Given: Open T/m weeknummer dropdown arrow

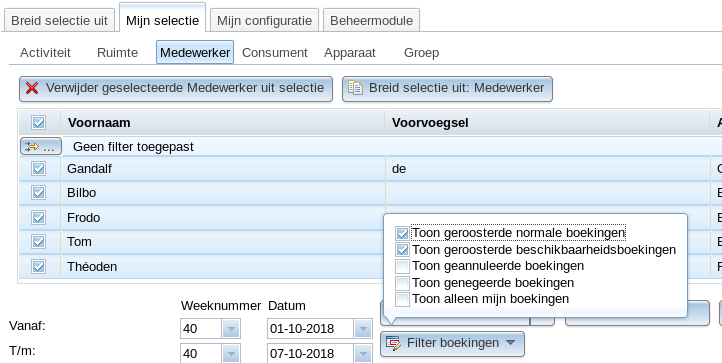Looking at the screenshot, I should 231,354.
